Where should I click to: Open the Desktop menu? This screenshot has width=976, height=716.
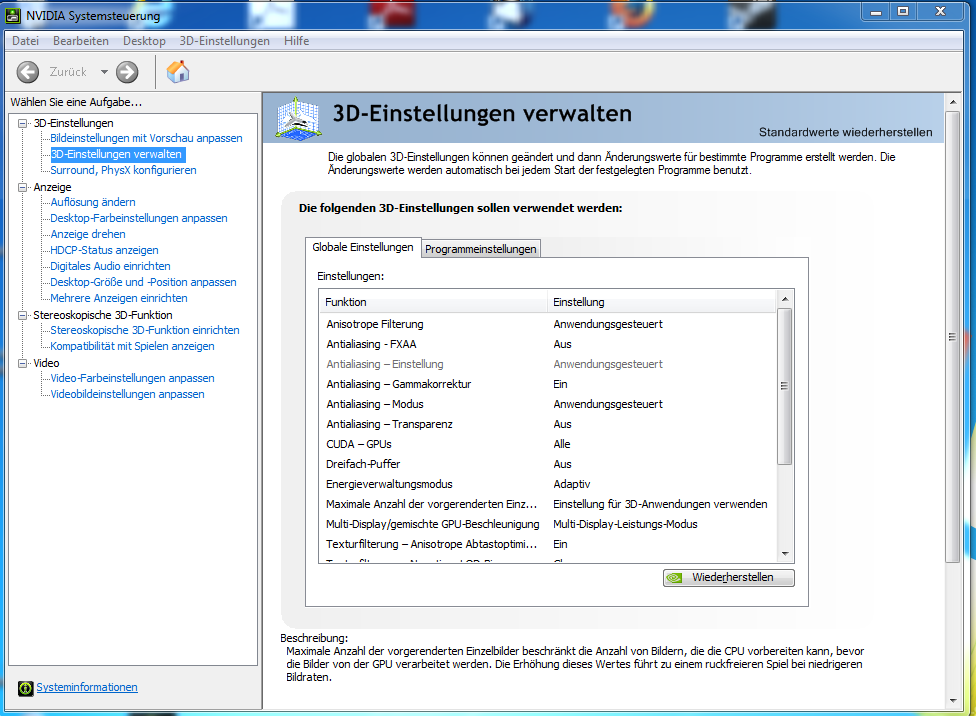[144, 41]
